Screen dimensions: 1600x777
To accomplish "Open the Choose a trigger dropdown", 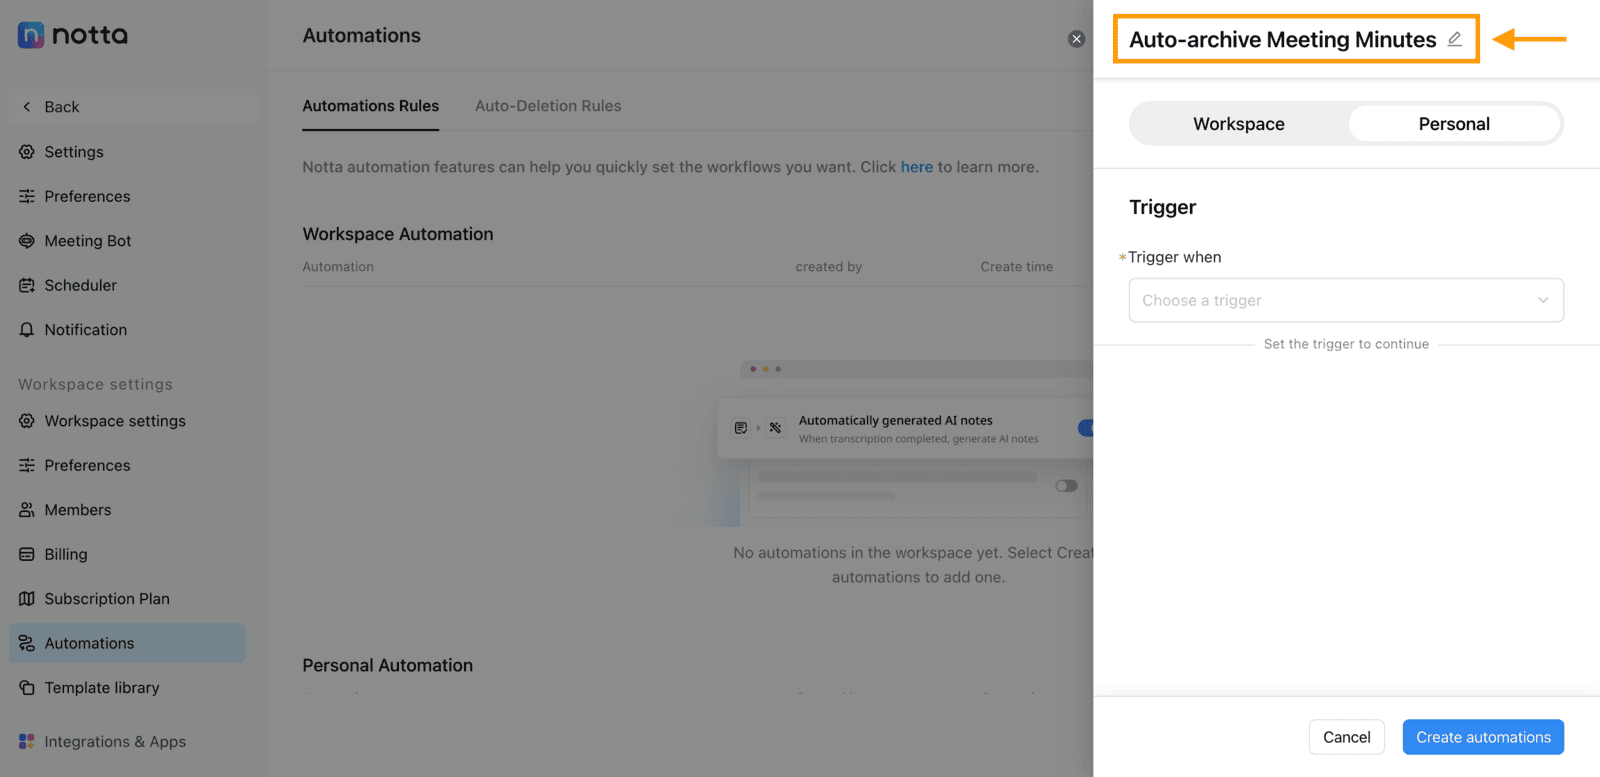I will (1346, 300).
